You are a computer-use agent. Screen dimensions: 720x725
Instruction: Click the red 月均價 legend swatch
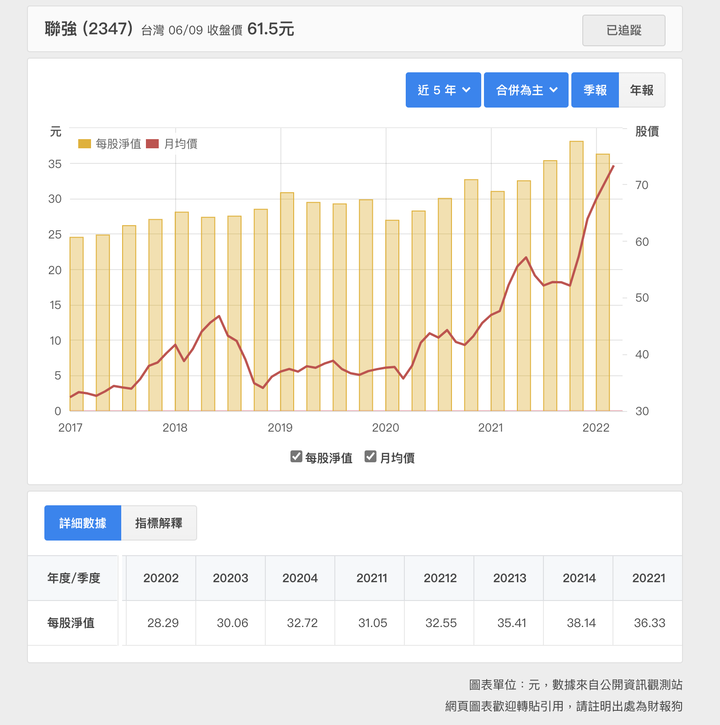pos(152,144)
